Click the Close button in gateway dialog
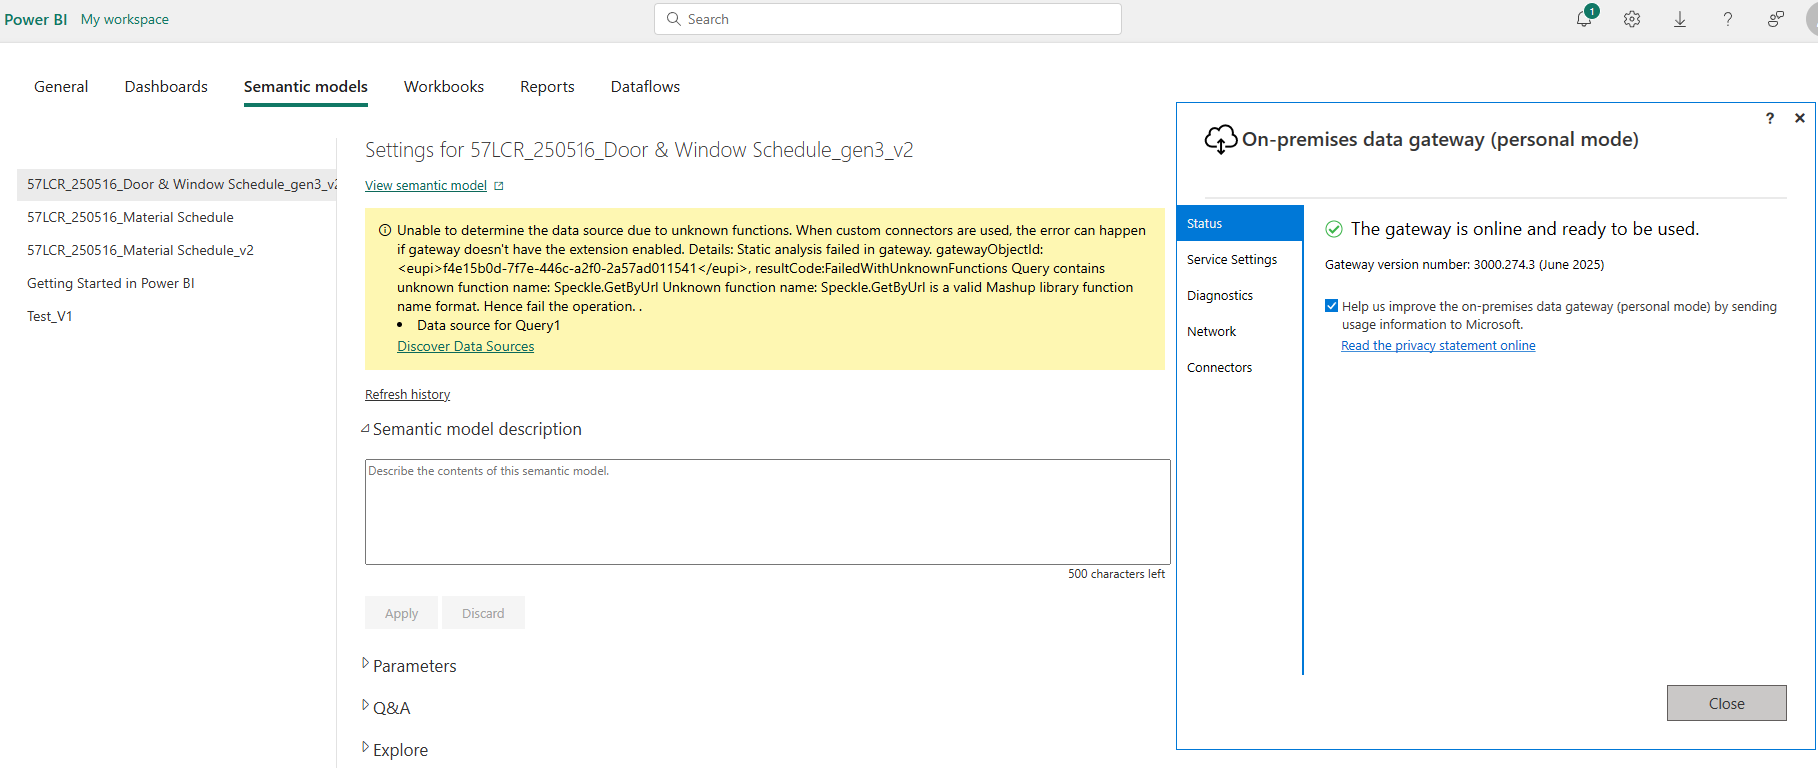The image size is (1818, 768). coord(1726,703)
